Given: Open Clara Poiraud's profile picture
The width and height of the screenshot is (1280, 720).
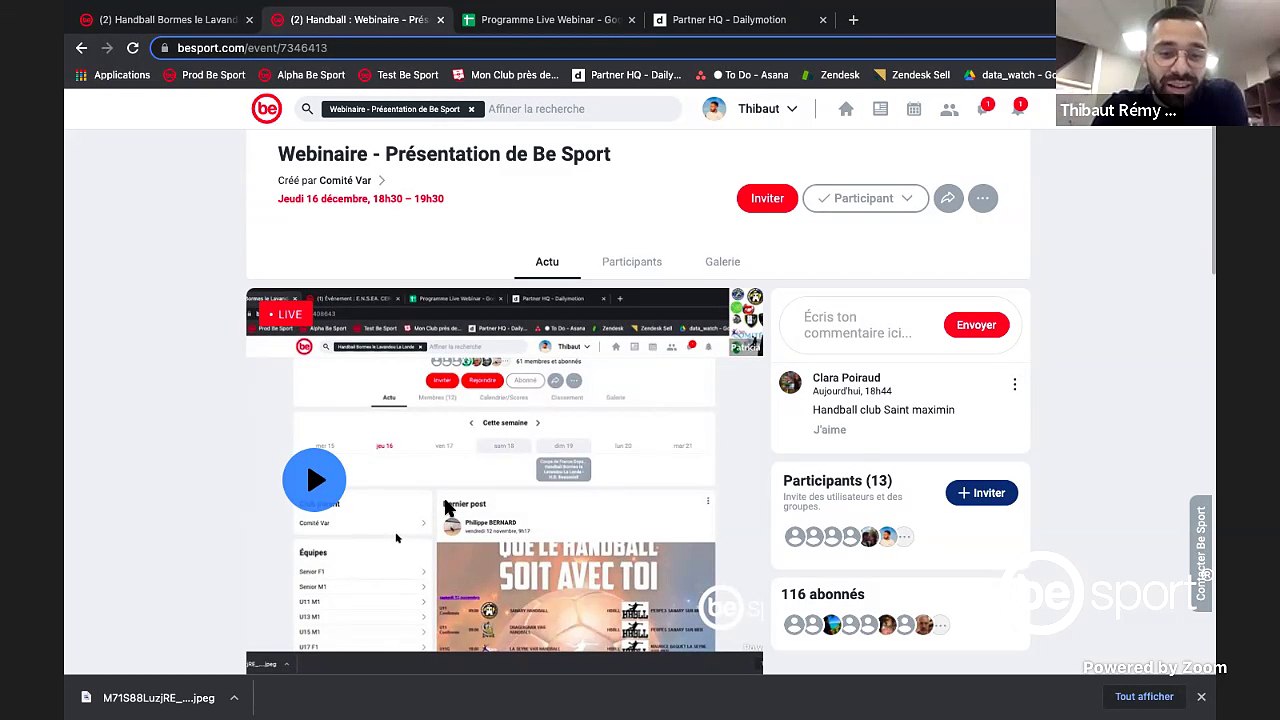Looking at the screenshot, I should pos(790,382).
